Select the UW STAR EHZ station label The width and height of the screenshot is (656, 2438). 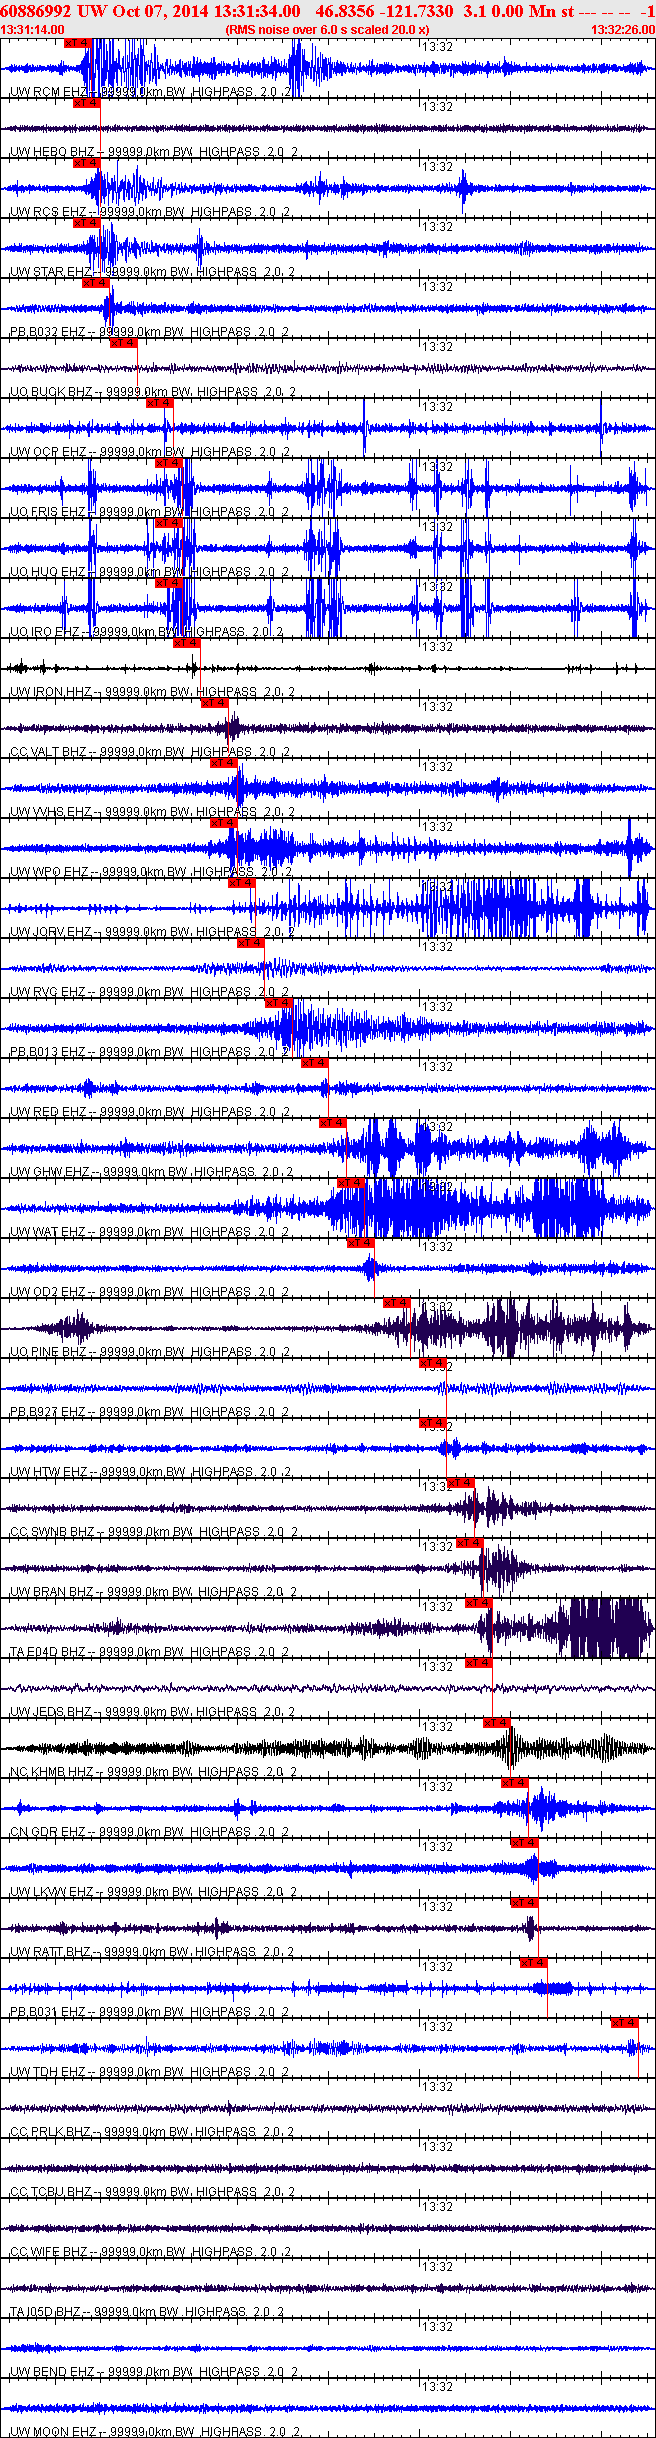[51, 272]
